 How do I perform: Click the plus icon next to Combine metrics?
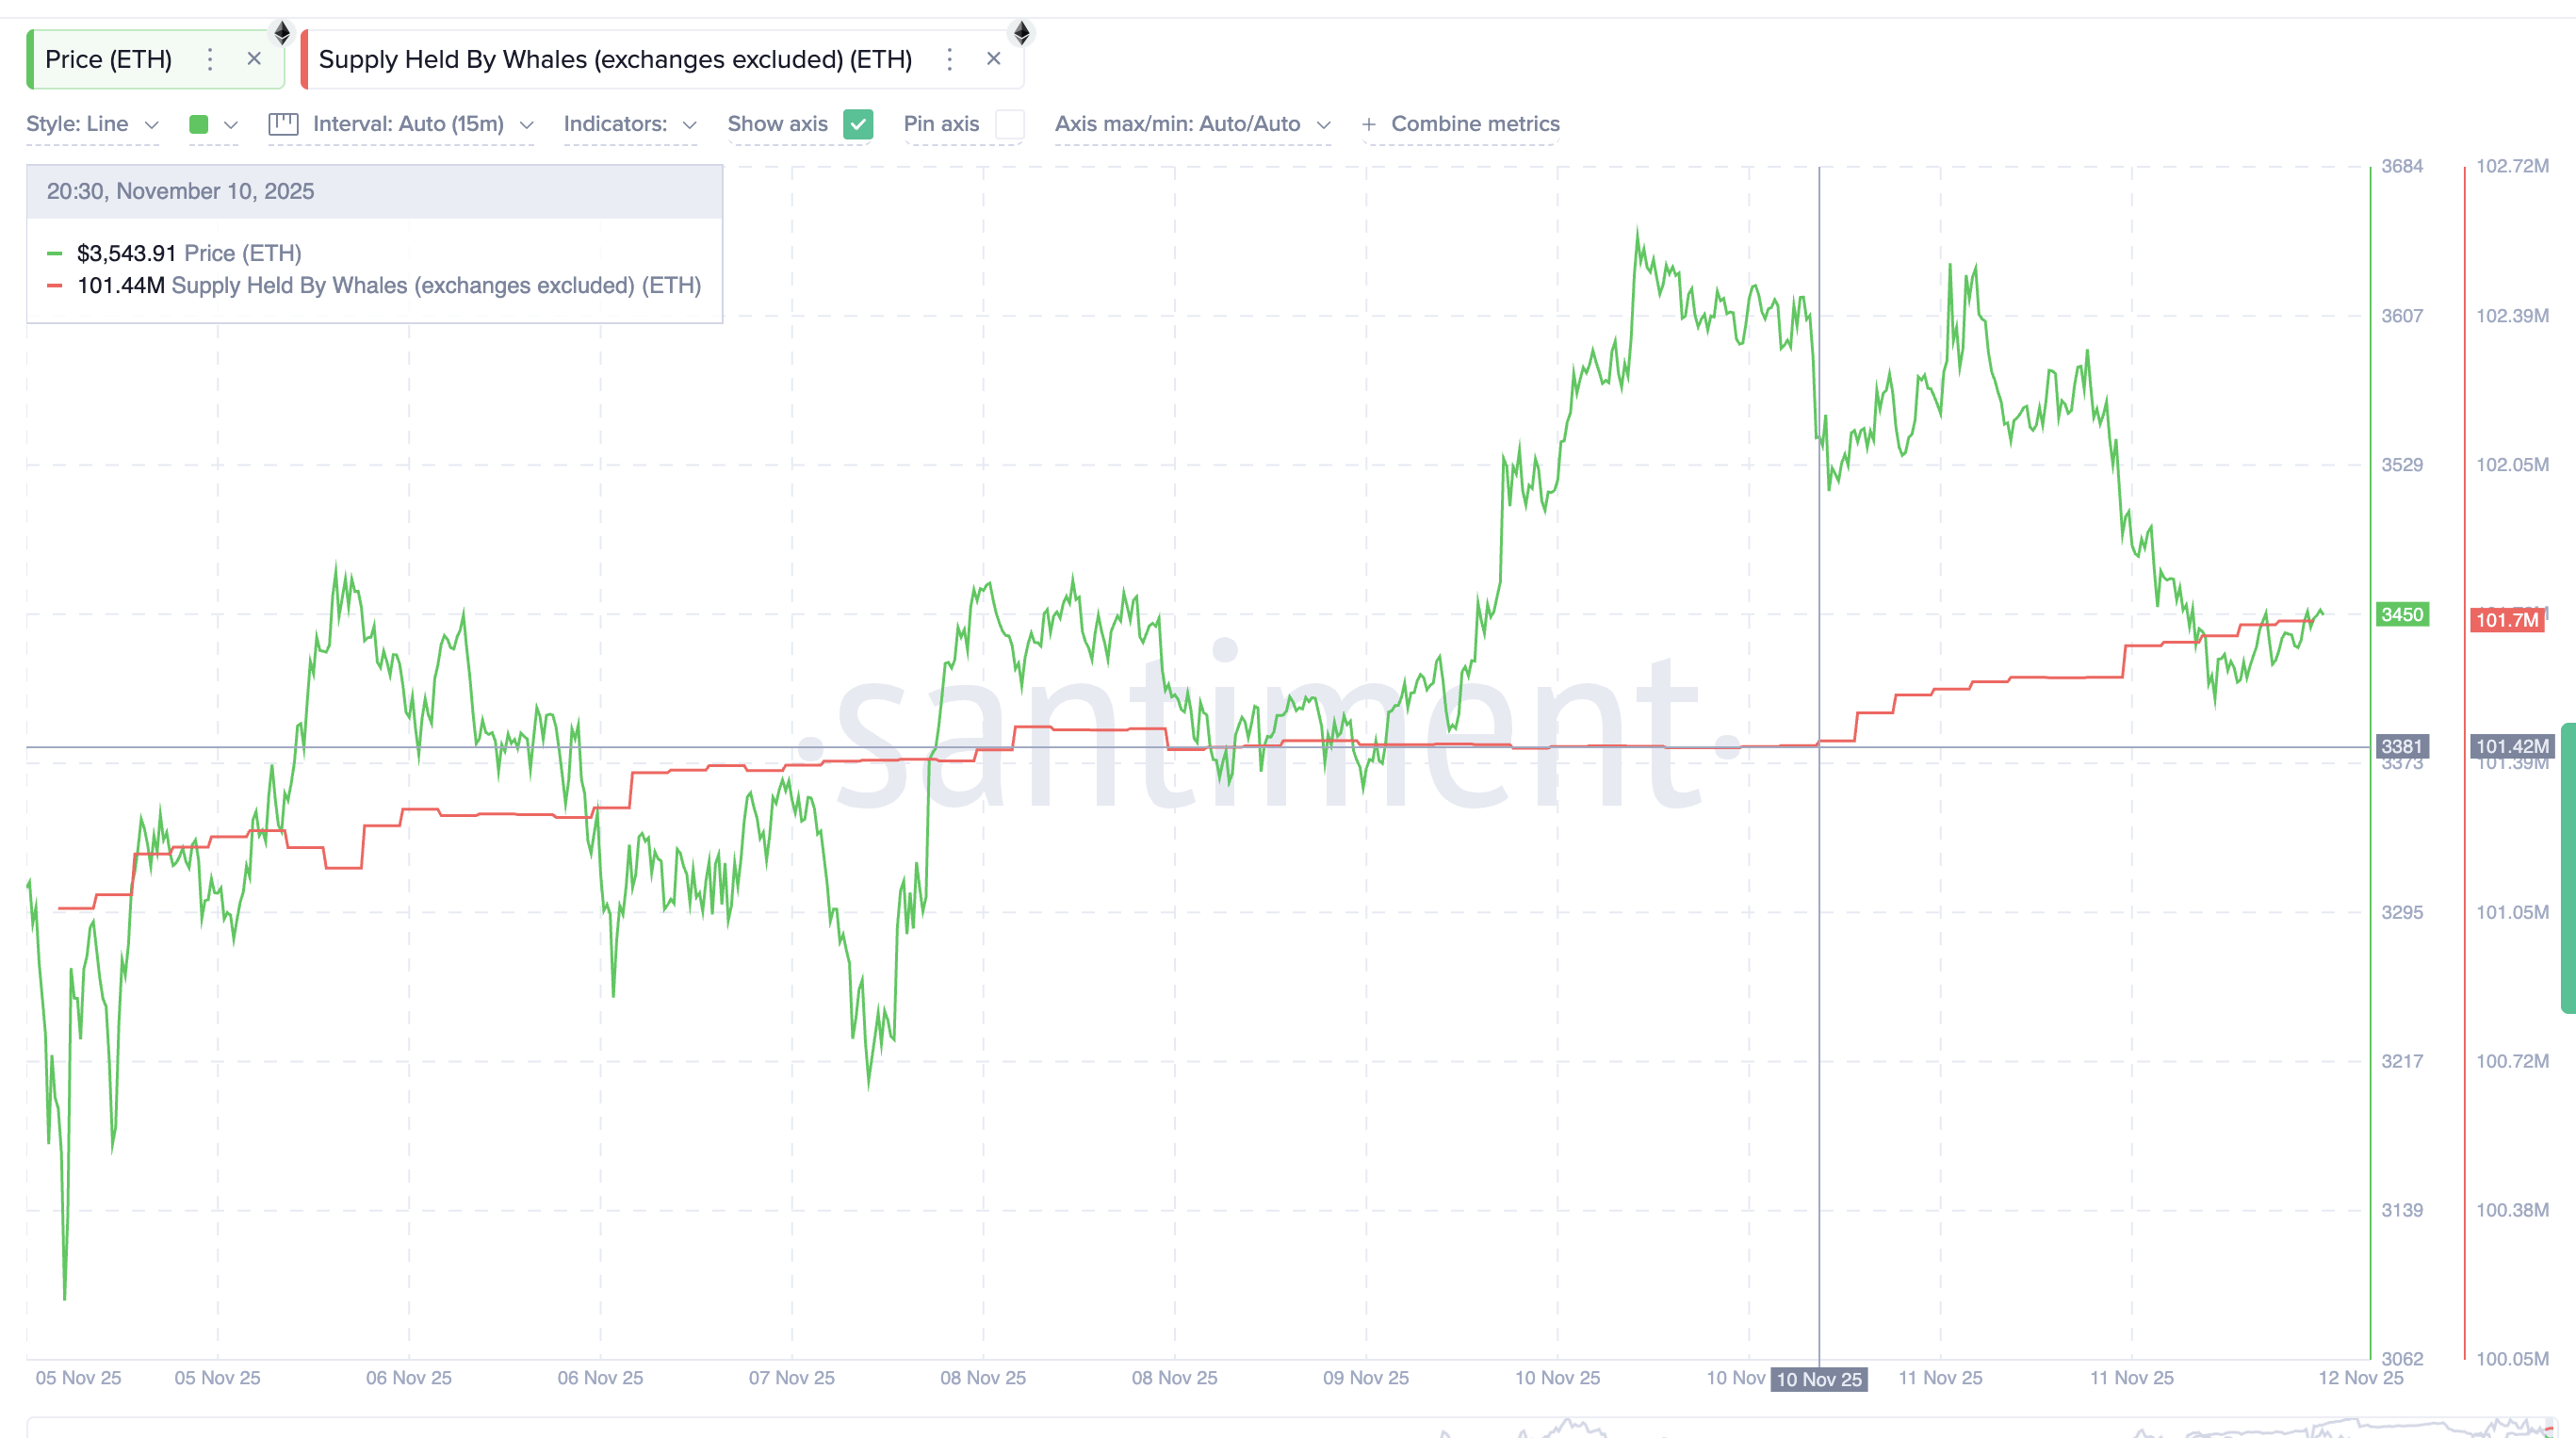coord(1368,124)
